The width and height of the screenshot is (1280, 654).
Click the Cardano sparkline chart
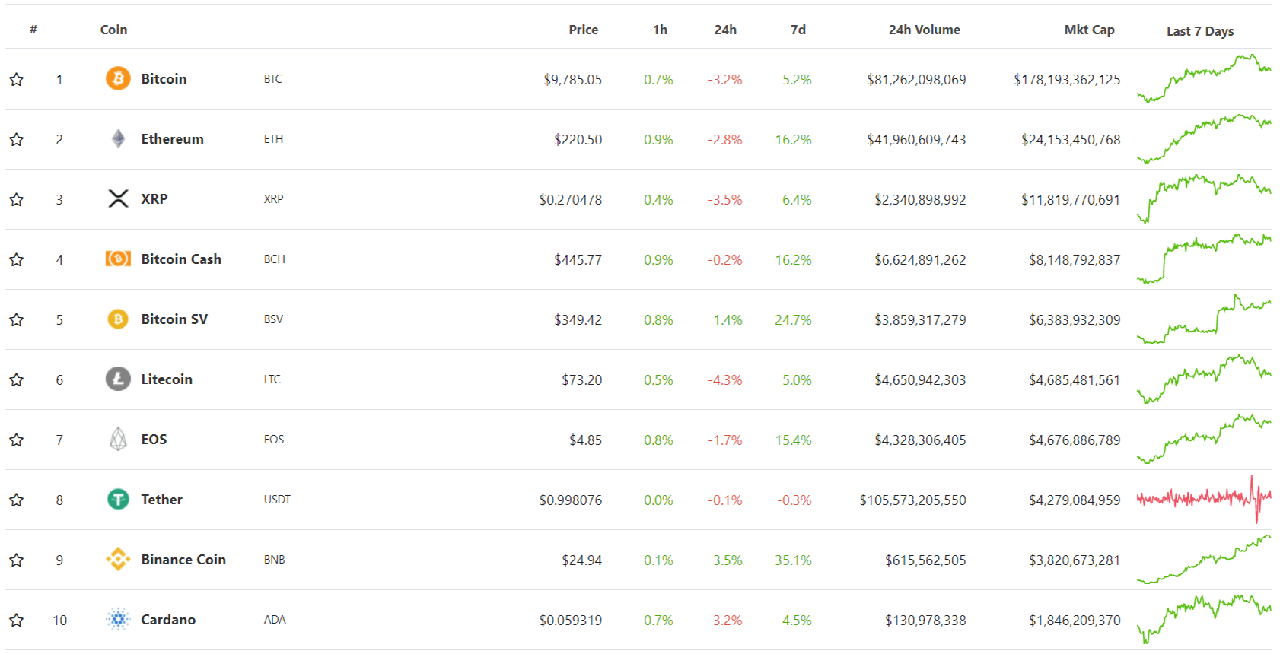coord(1204,618)
